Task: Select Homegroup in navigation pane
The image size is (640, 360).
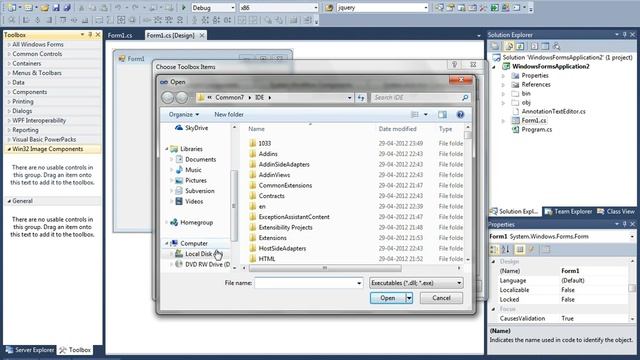Action: tap(192, 222)
